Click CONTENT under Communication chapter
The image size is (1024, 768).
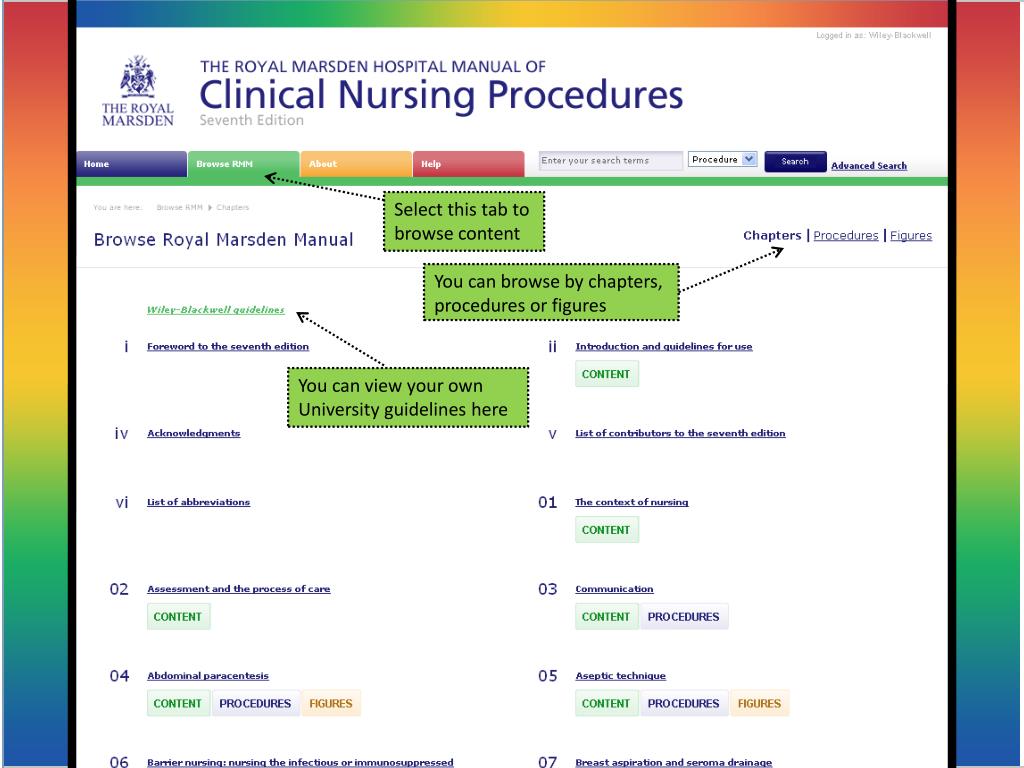(606, 616)
